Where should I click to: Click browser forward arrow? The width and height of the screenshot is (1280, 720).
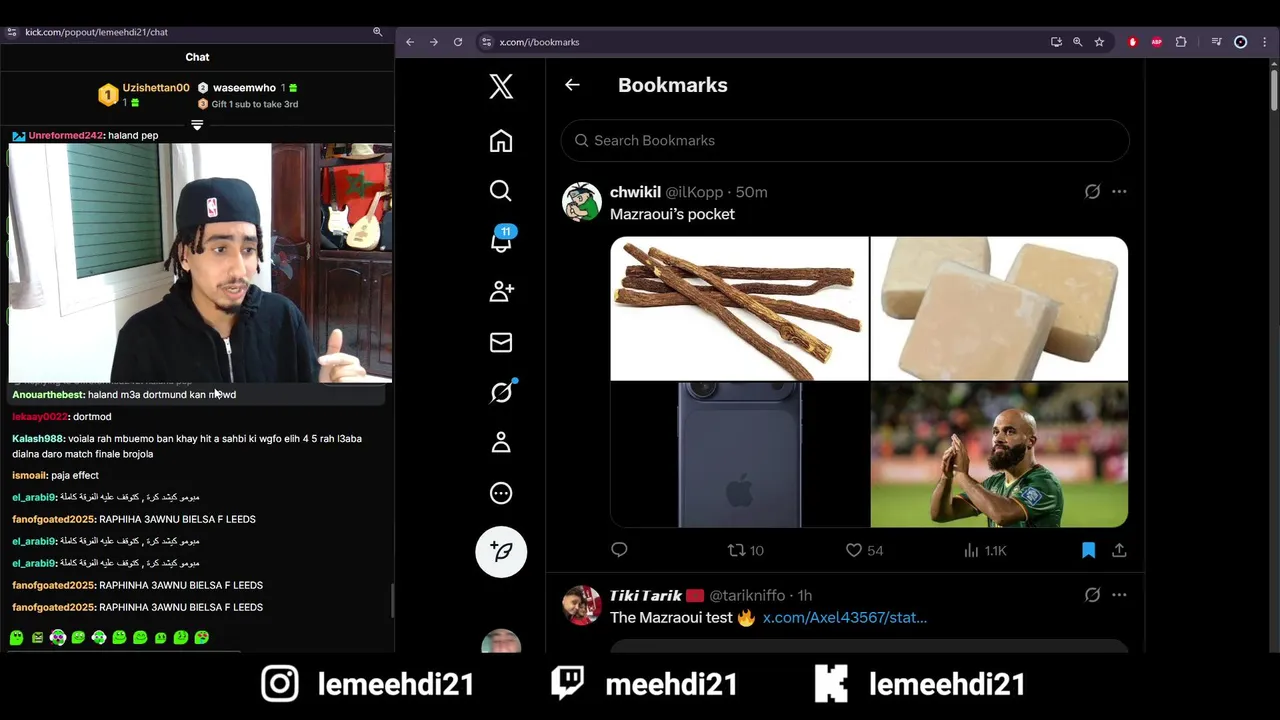point(434,42)
